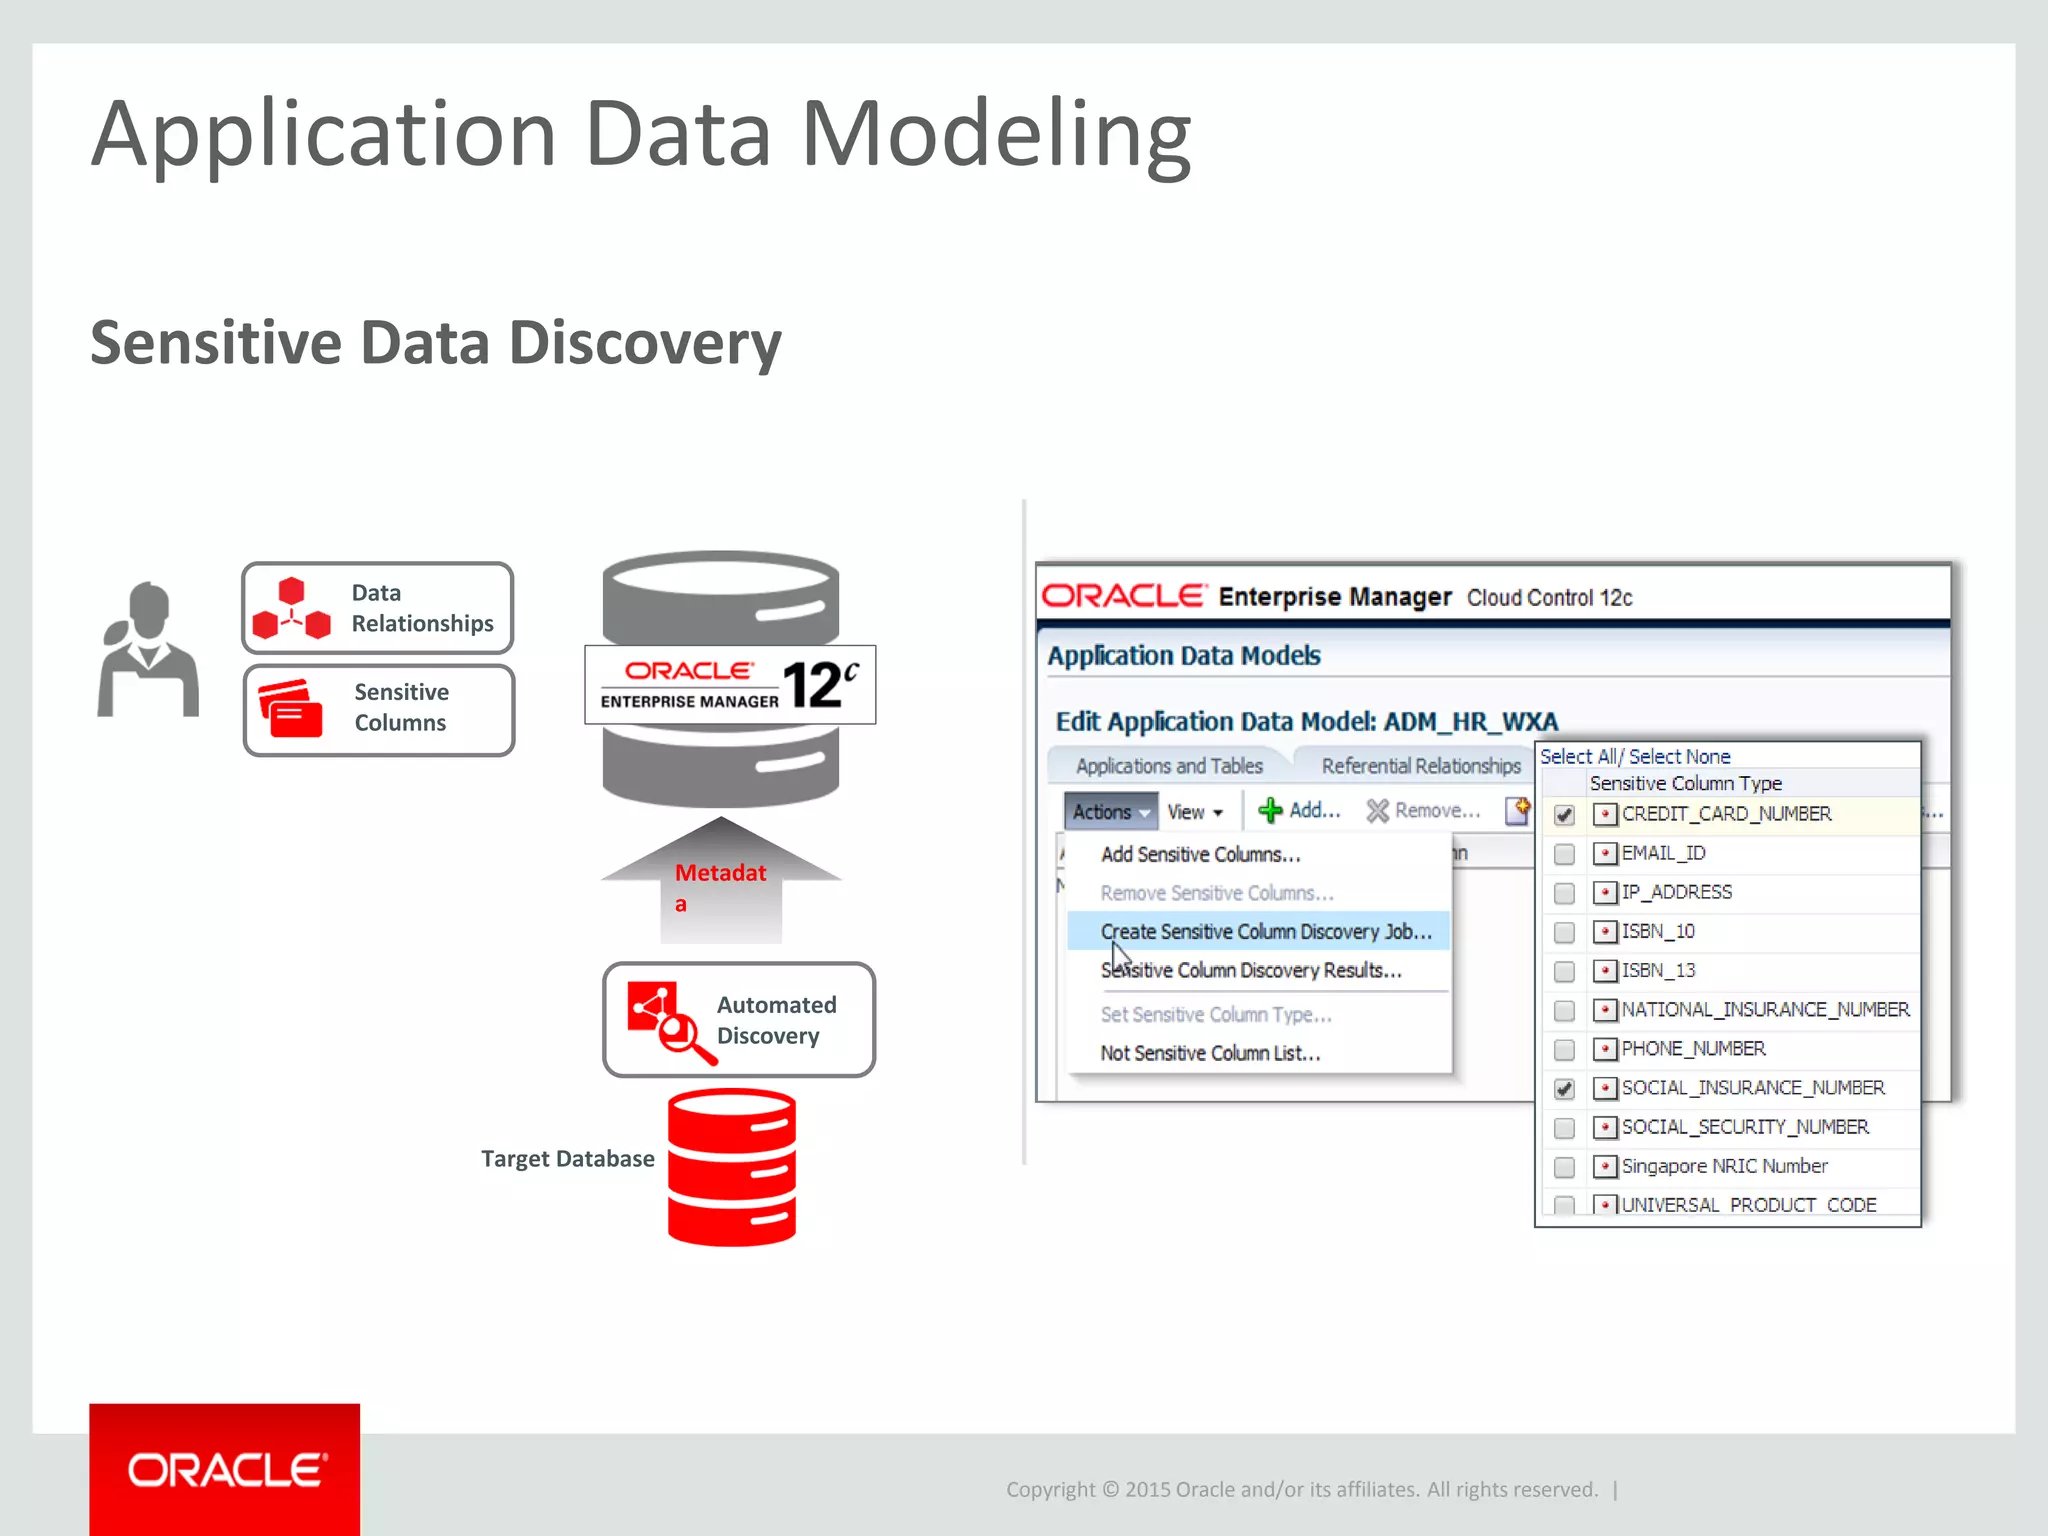Click the new document toolbar icon
Viewport: 2048px width, 1536px height.
click(x=1518, y=810)
